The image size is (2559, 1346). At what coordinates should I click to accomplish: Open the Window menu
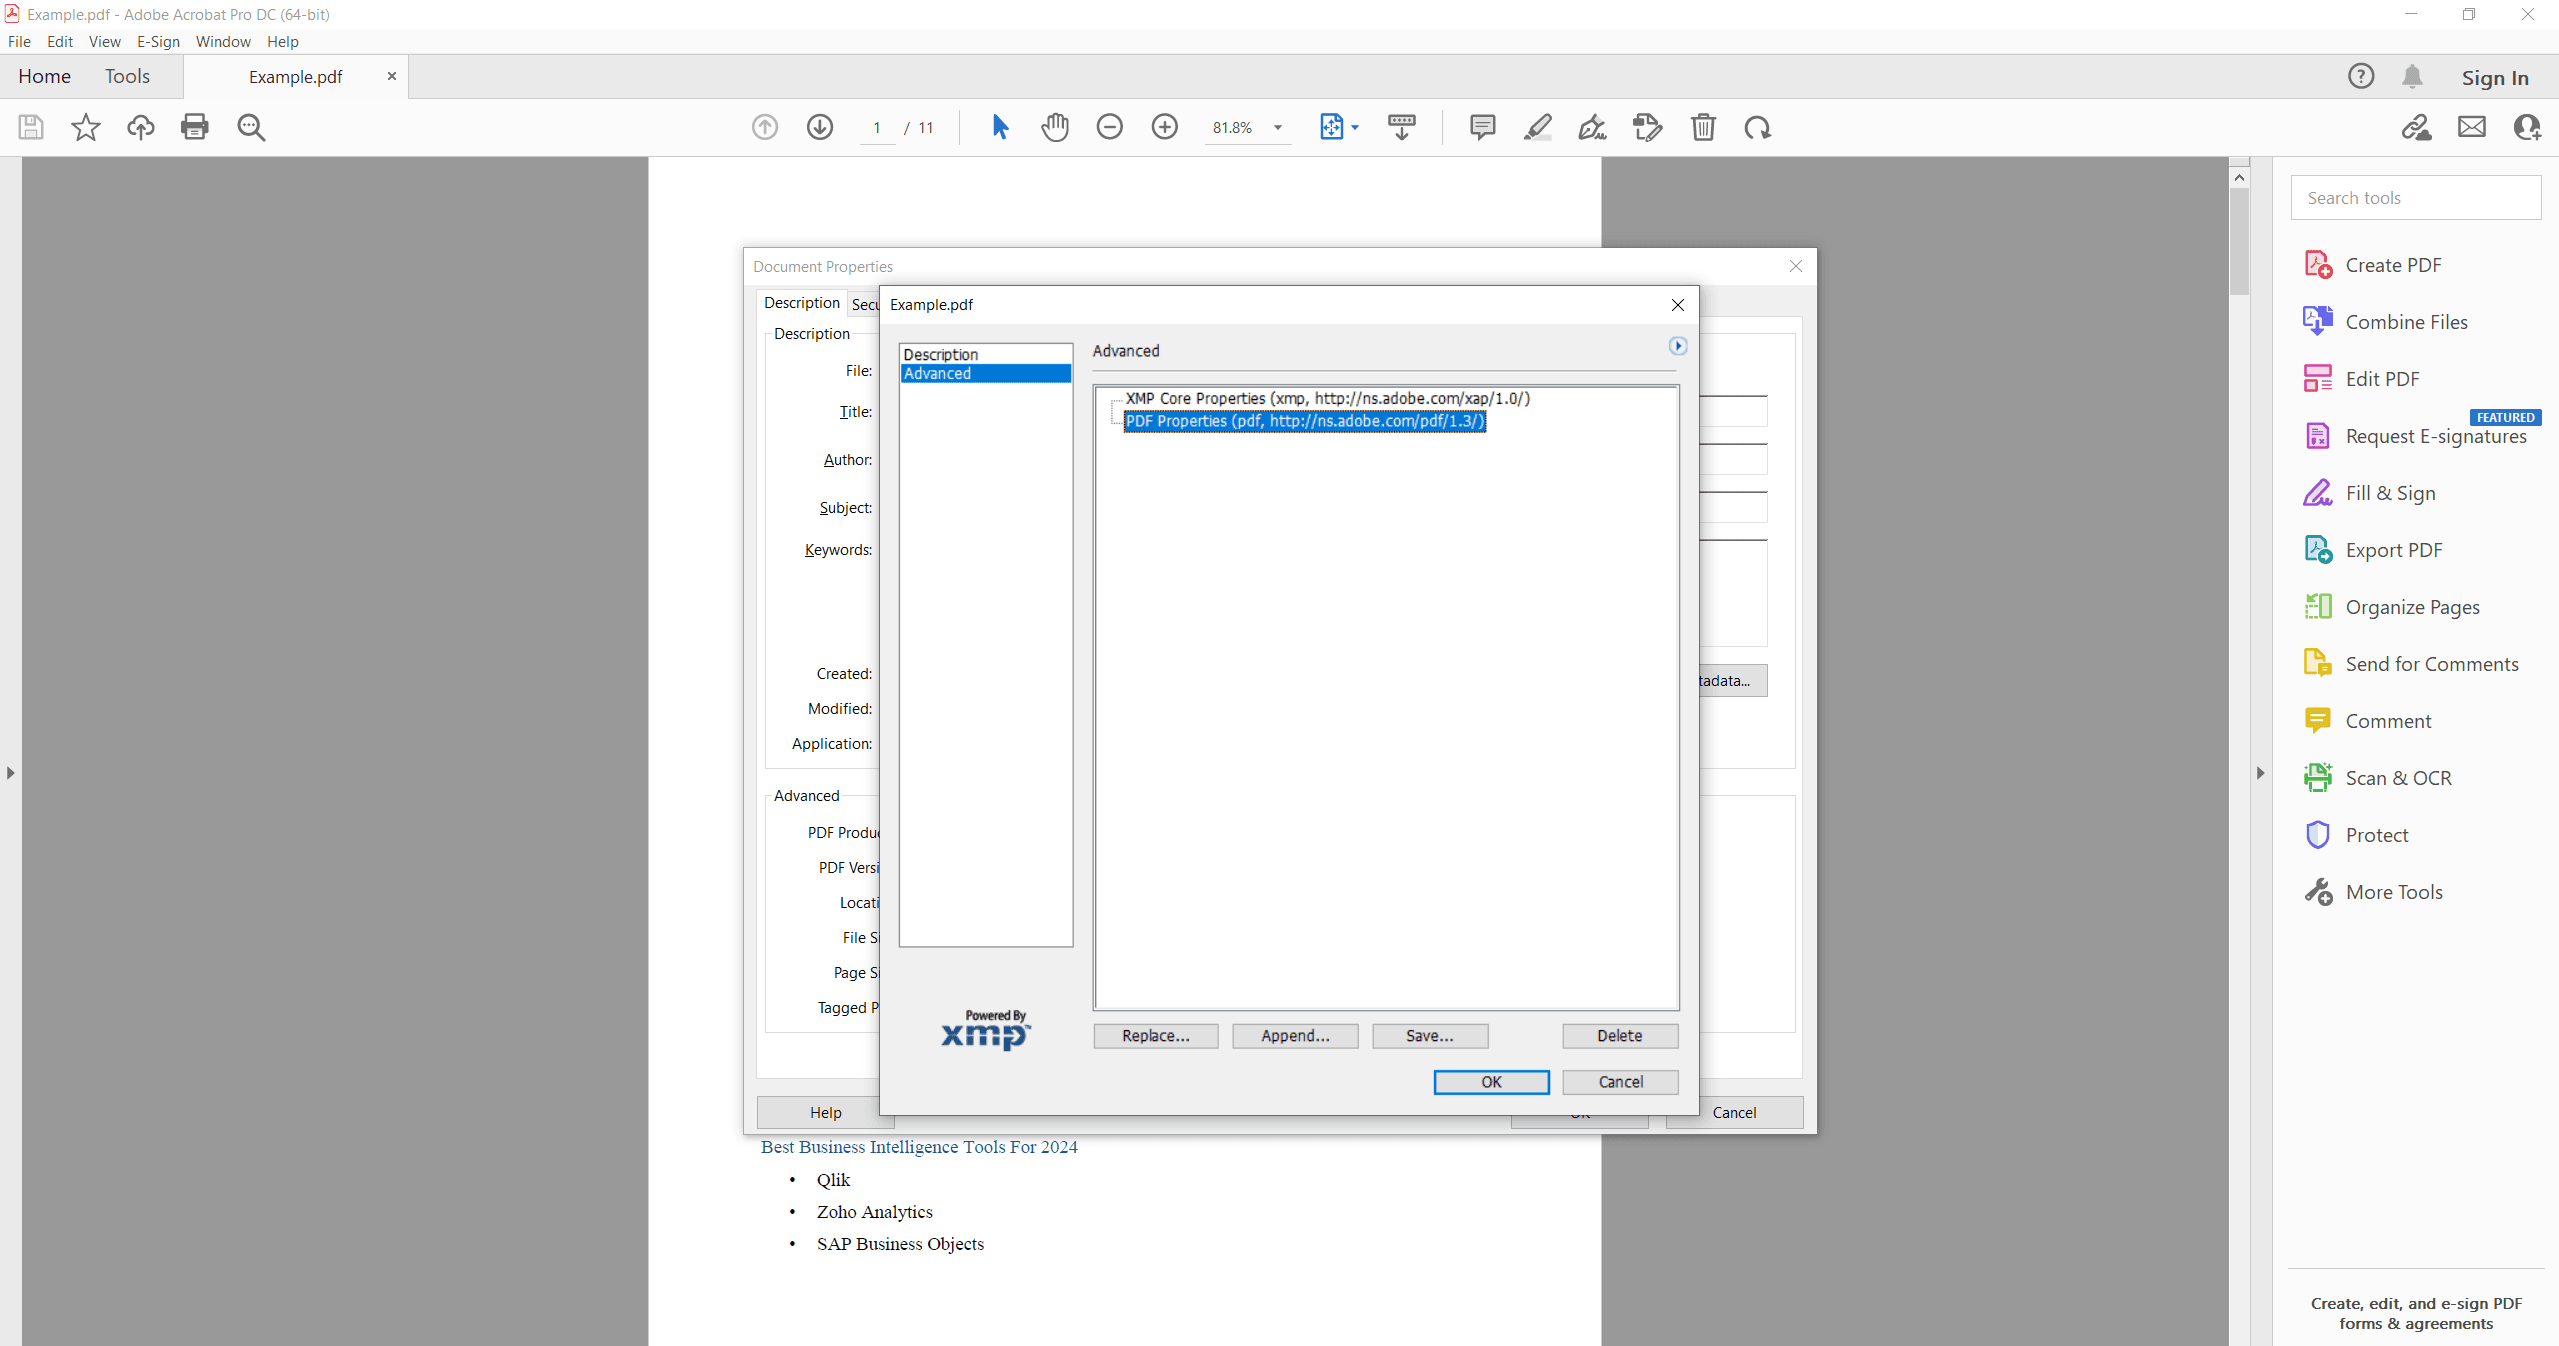pos(223,41)
